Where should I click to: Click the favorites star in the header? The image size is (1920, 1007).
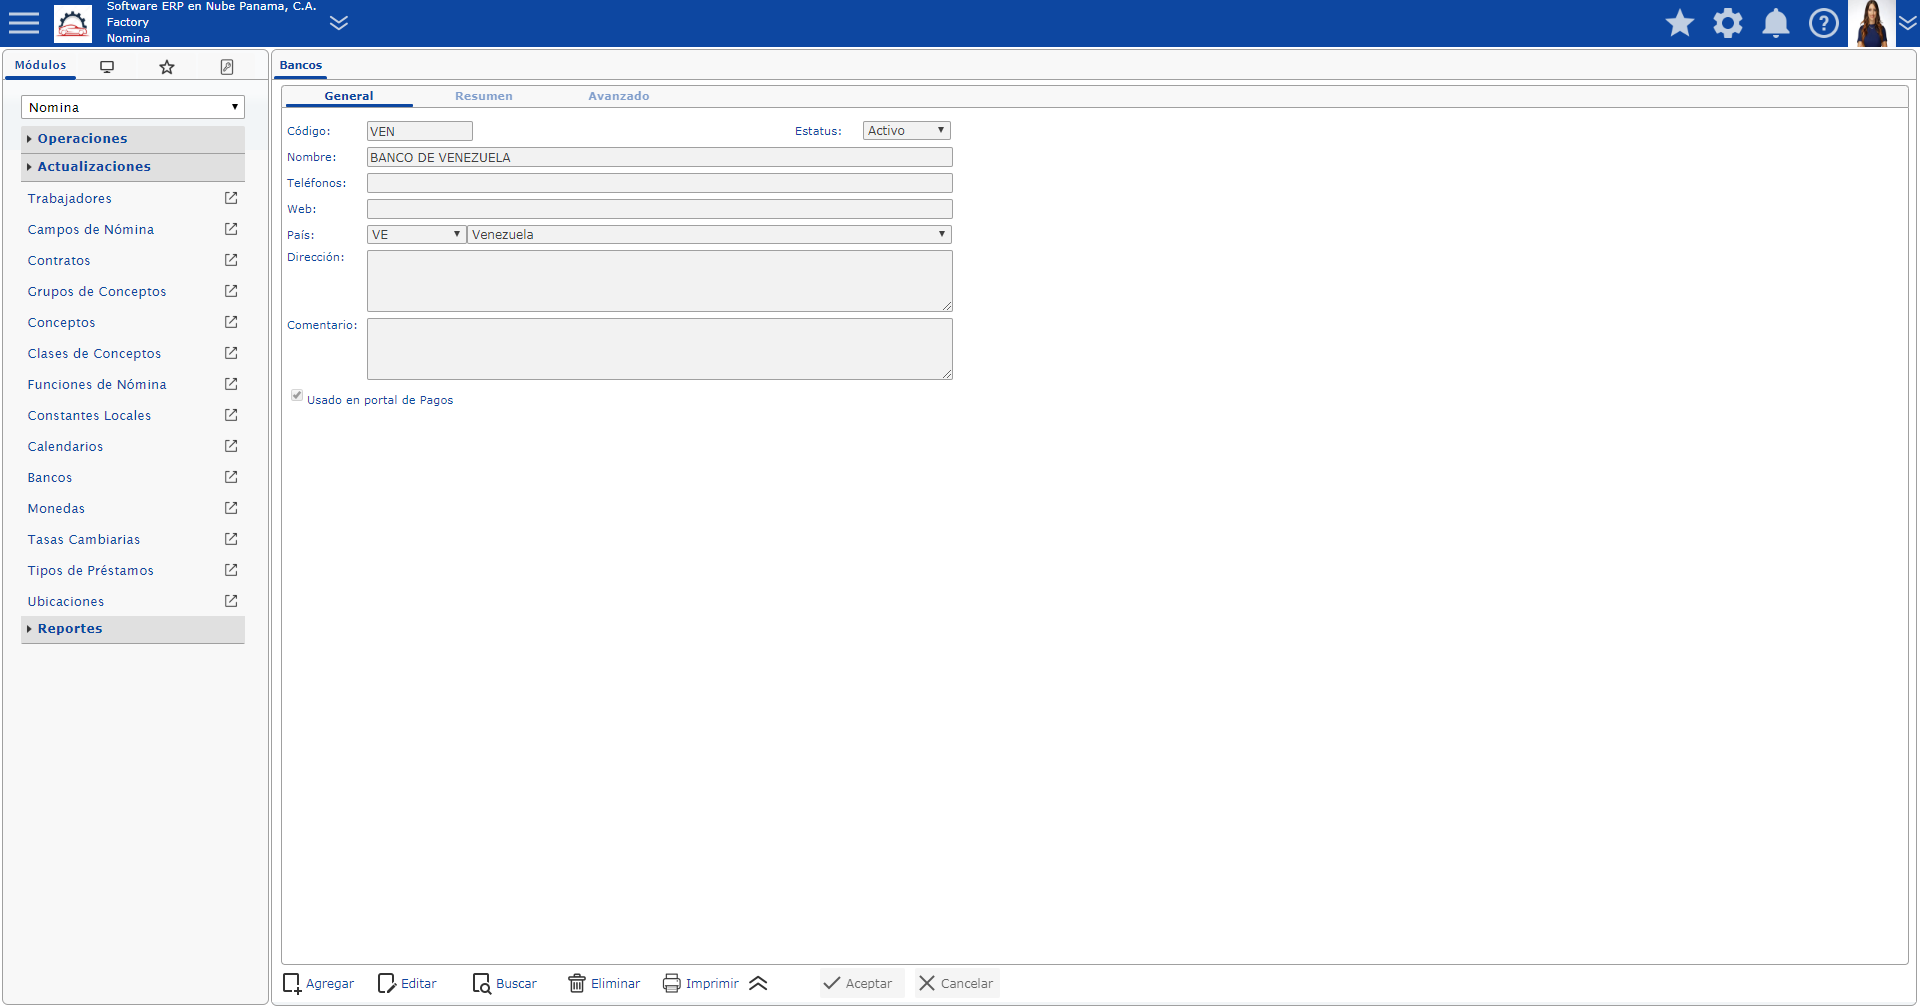[x=1679, y=23]
